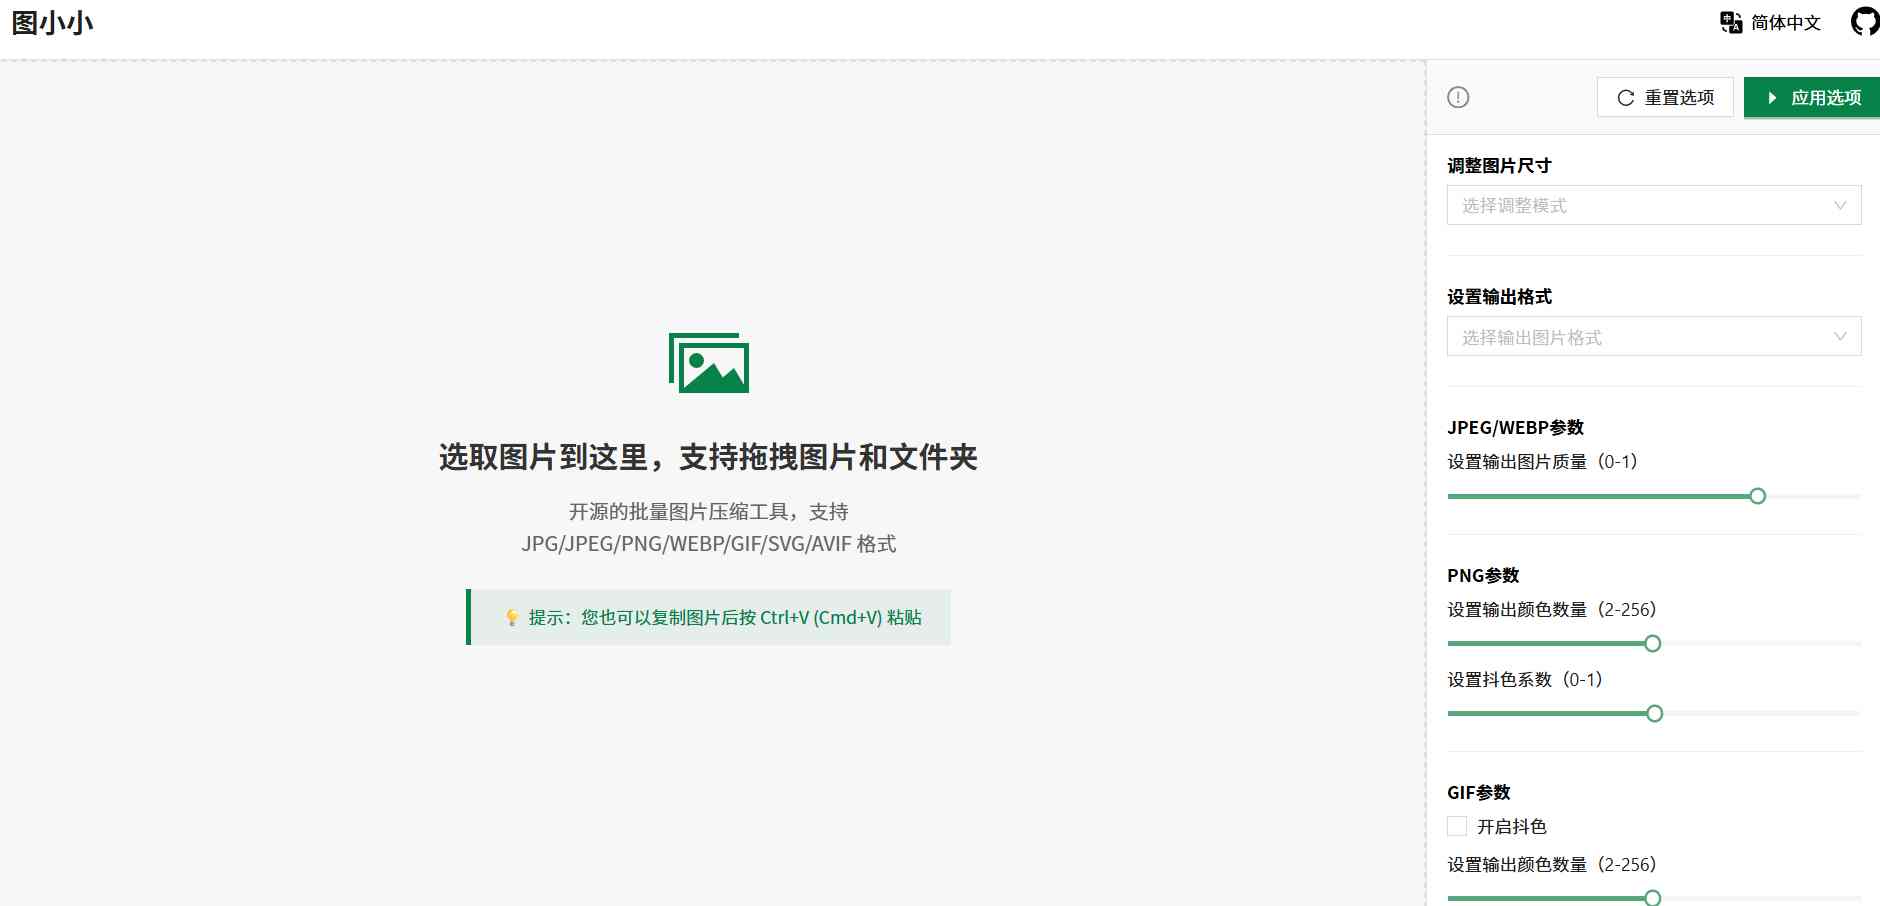The image size is (1880, 906).
Task: Click the 调整图片尺寸 section heading
Action: coord(1498,165)
